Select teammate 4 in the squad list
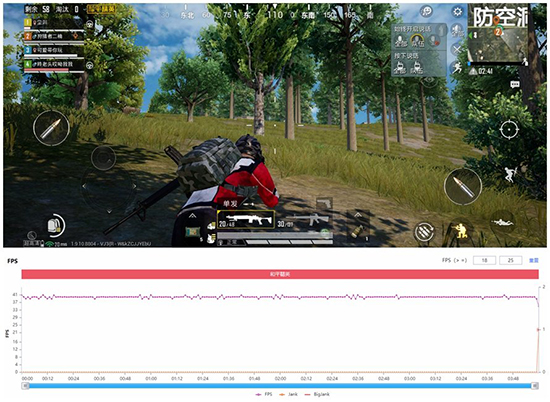This screenshot has height=402, width=550. click(x=53, y=66)
